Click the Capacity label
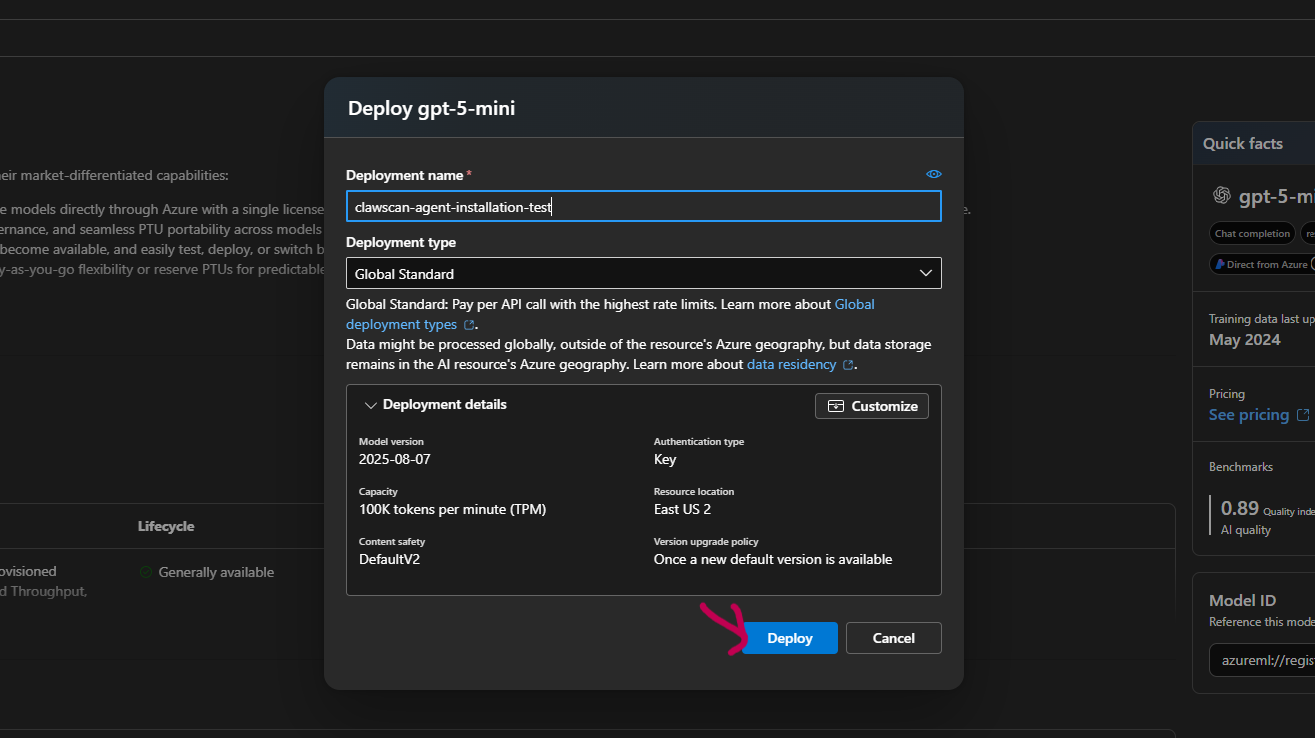The image size is (1315, 738). [x=378, y=491]
